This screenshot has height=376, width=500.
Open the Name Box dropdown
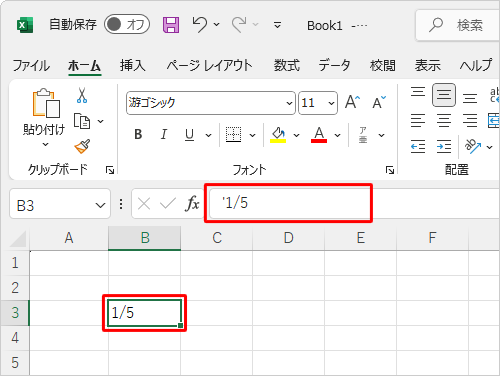100,205
